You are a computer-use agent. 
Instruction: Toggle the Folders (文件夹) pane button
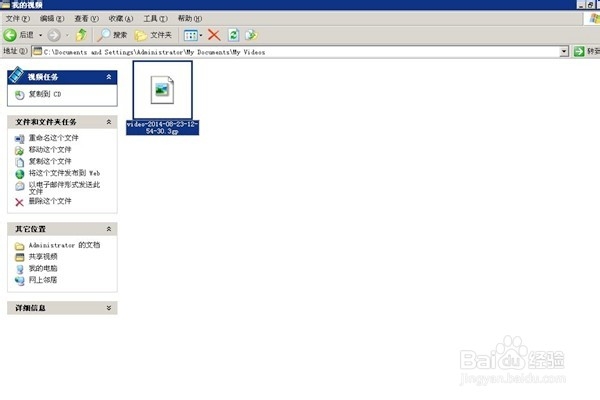click(x=153, y=35)
